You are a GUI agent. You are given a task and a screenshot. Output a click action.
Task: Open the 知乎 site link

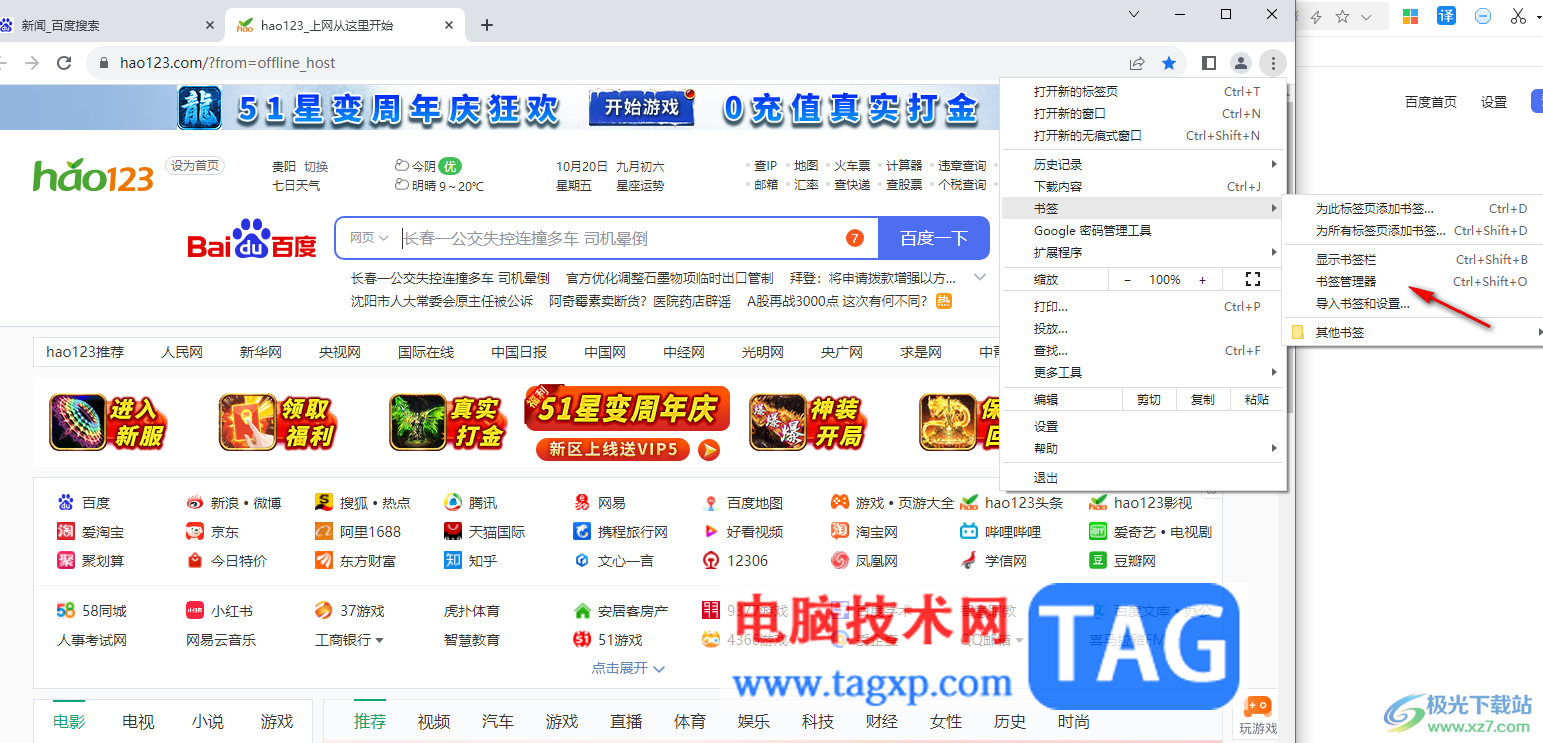(471, 561)
